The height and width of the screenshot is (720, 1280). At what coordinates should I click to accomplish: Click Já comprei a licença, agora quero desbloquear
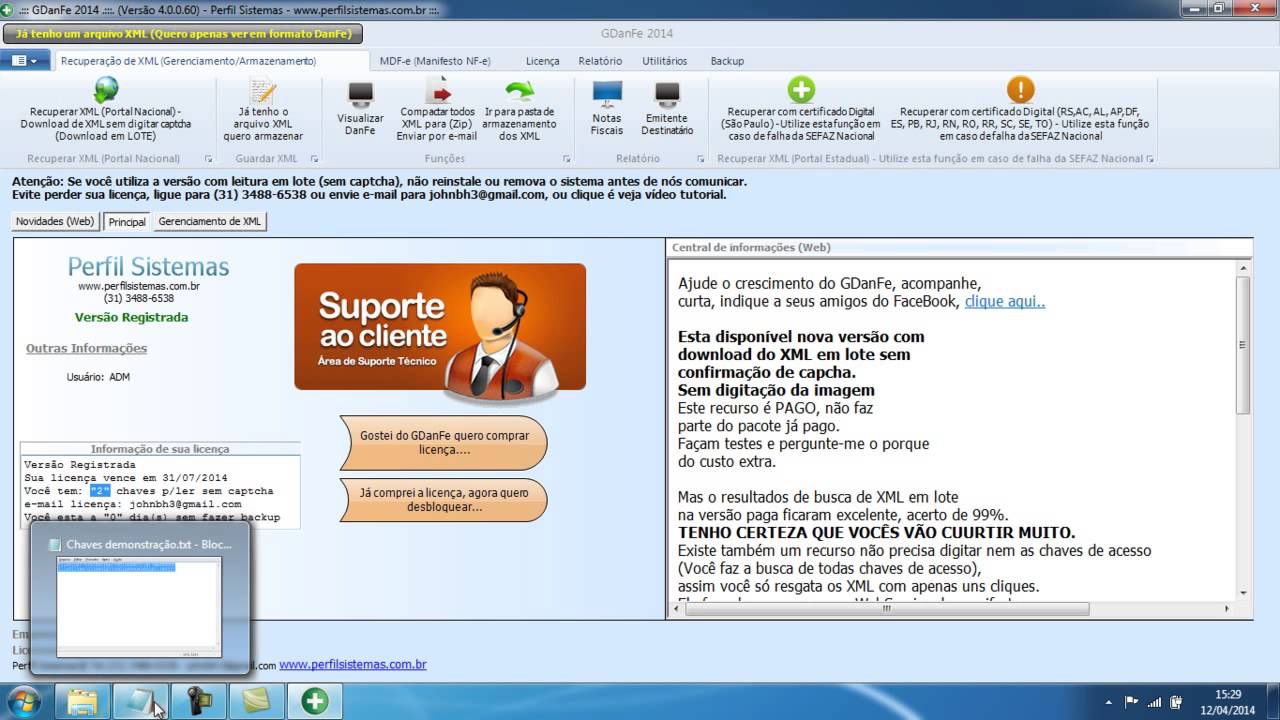[x=443, y=500]
